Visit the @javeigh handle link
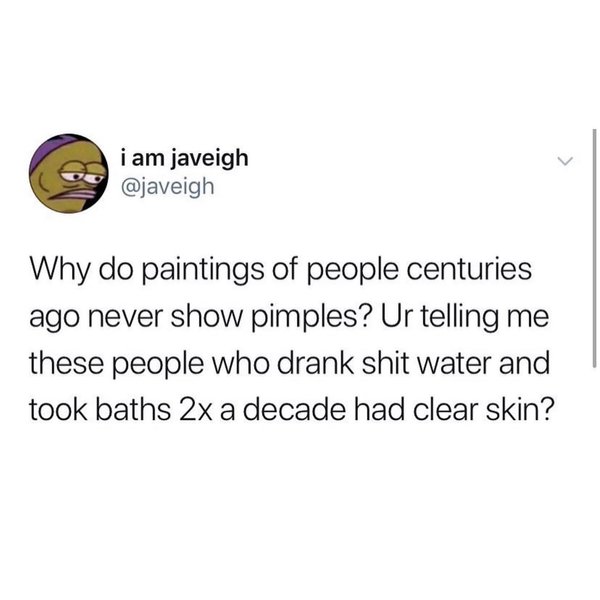 pos(167,187)
